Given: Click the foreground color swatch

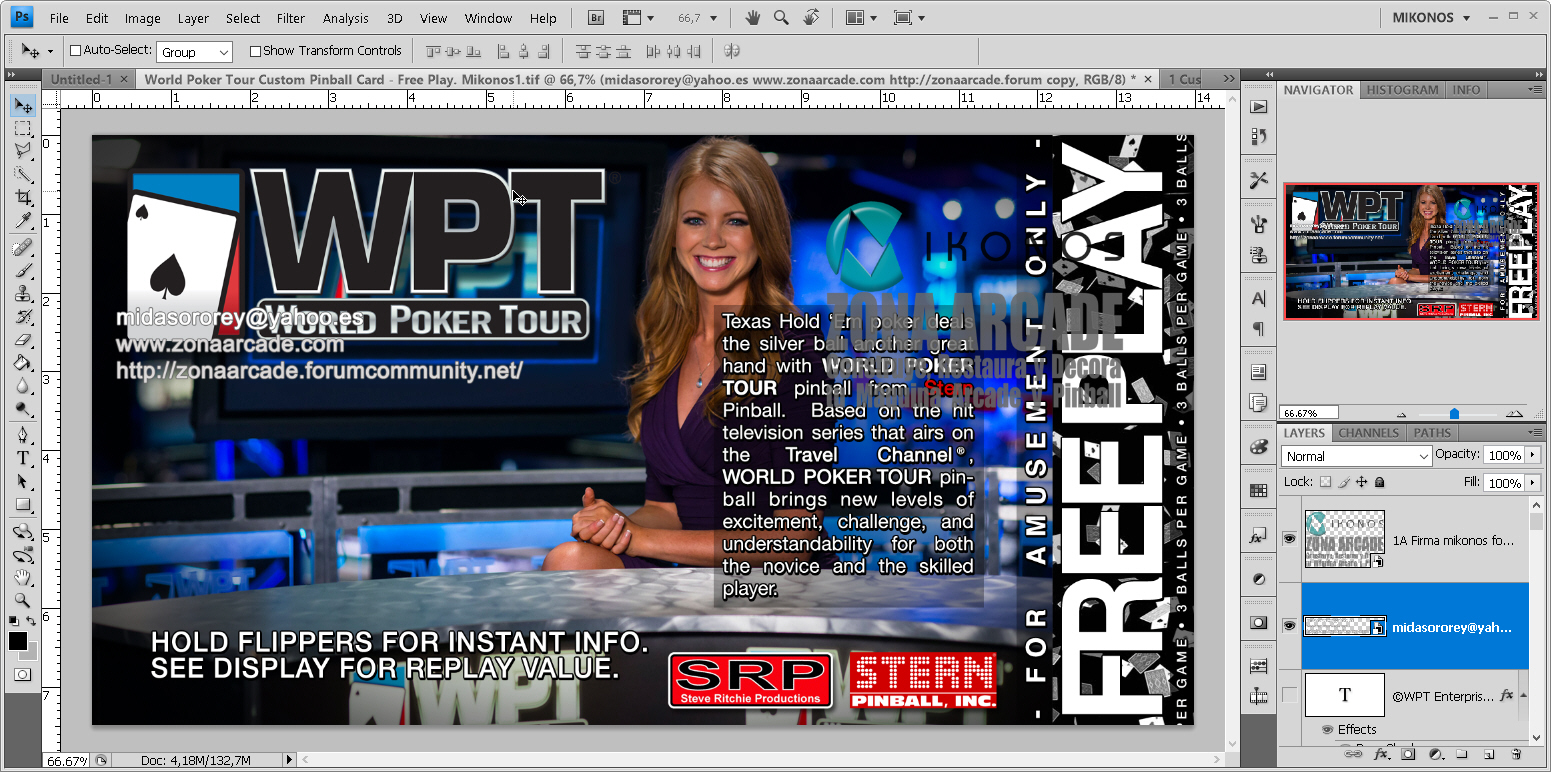Looking at the screenshot, I should [x=18, y=641].
